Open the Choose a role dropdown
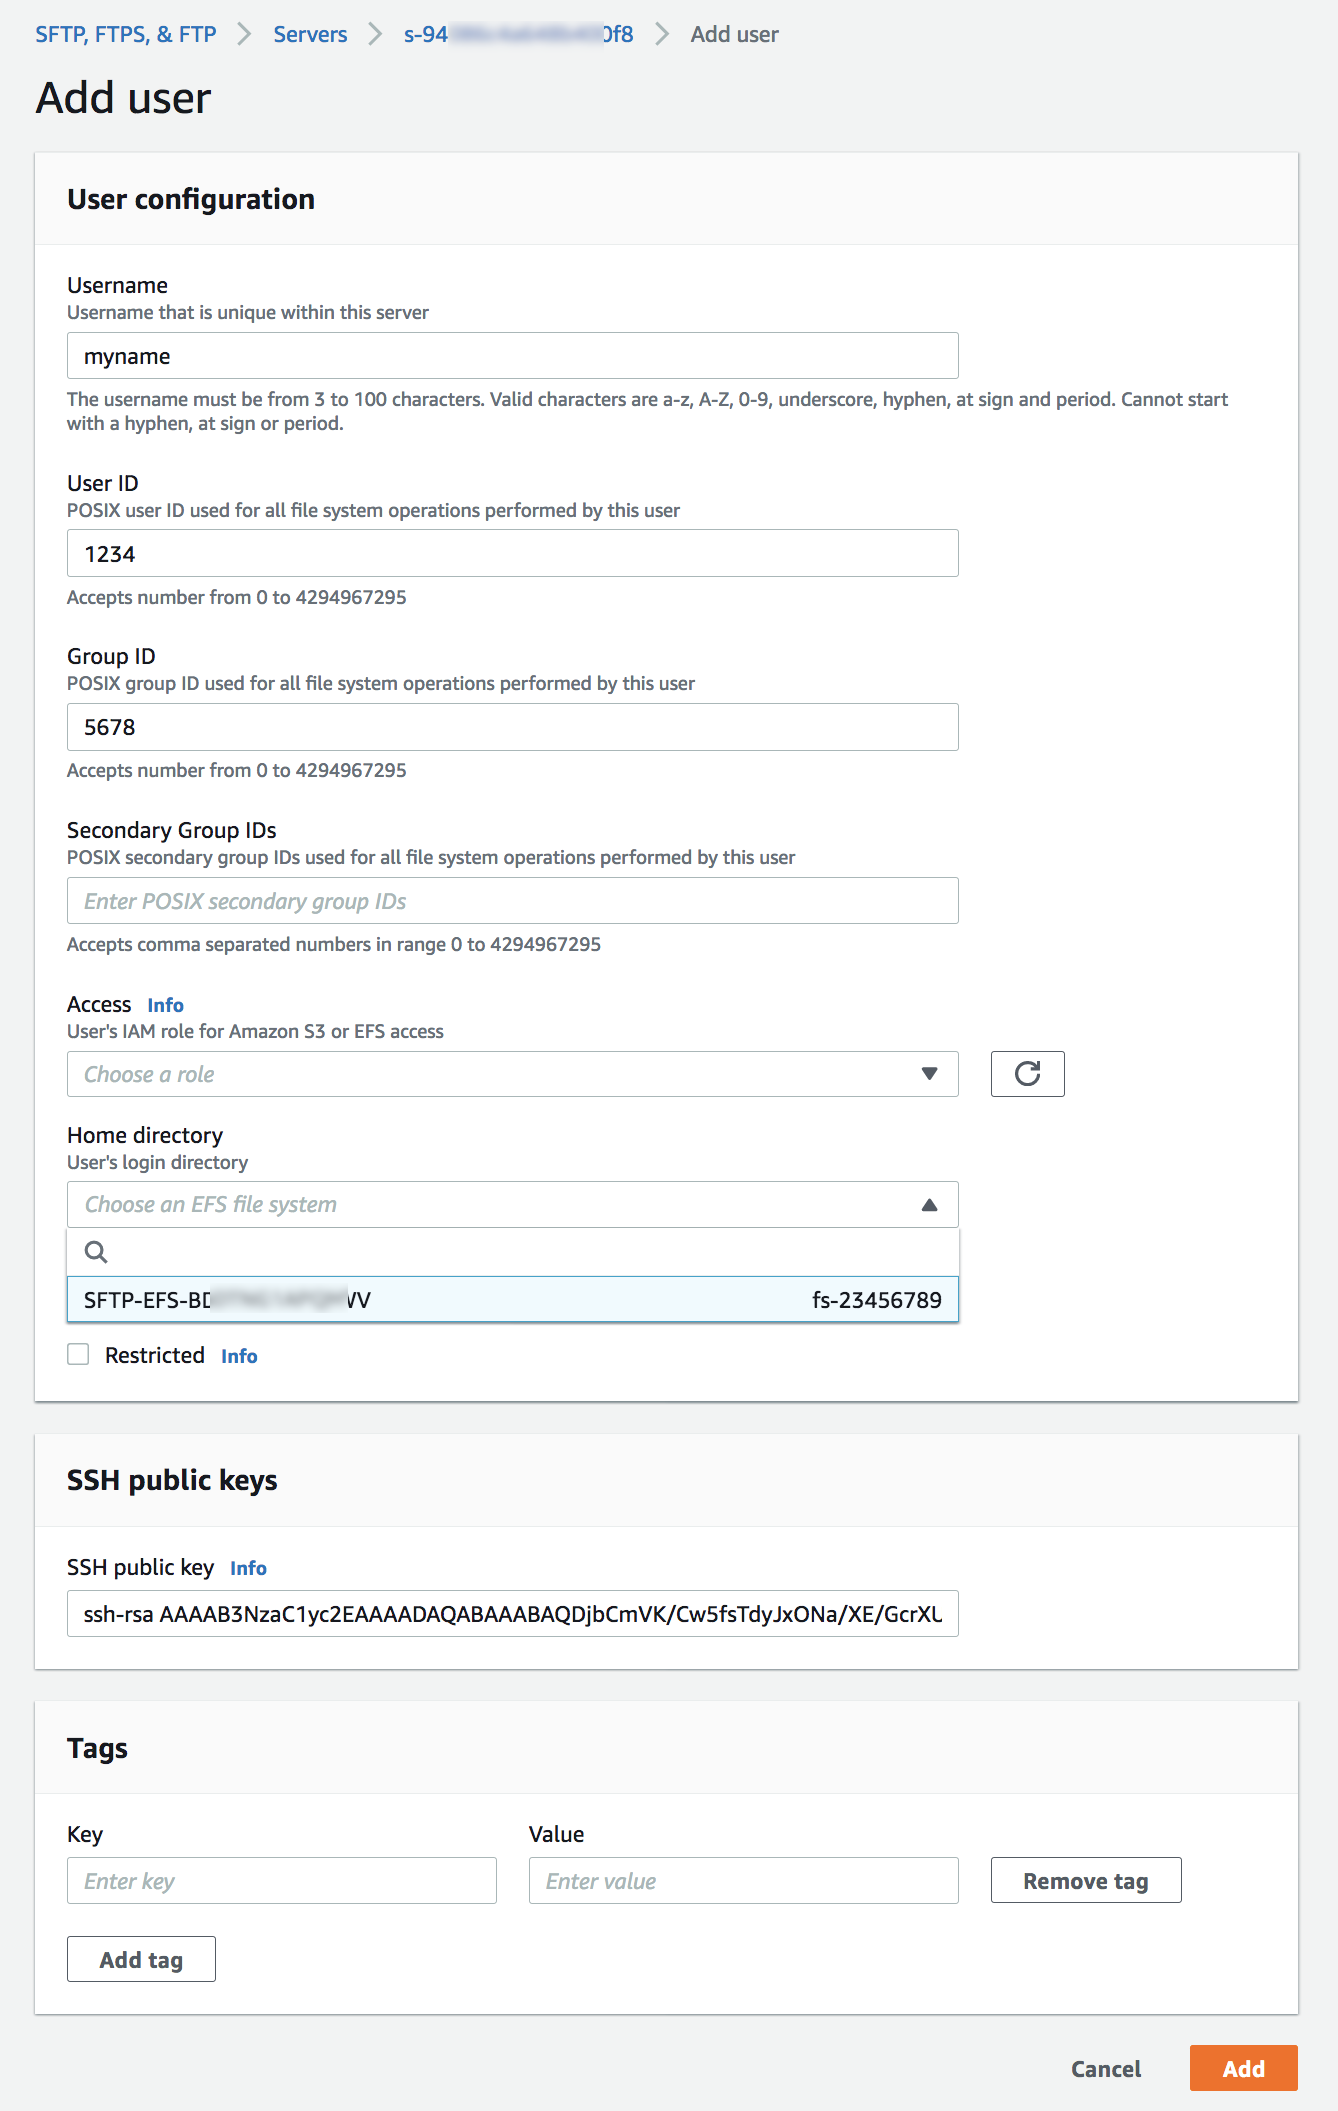Viewport: 1338px width, 2111px height. pos(512,1074)
